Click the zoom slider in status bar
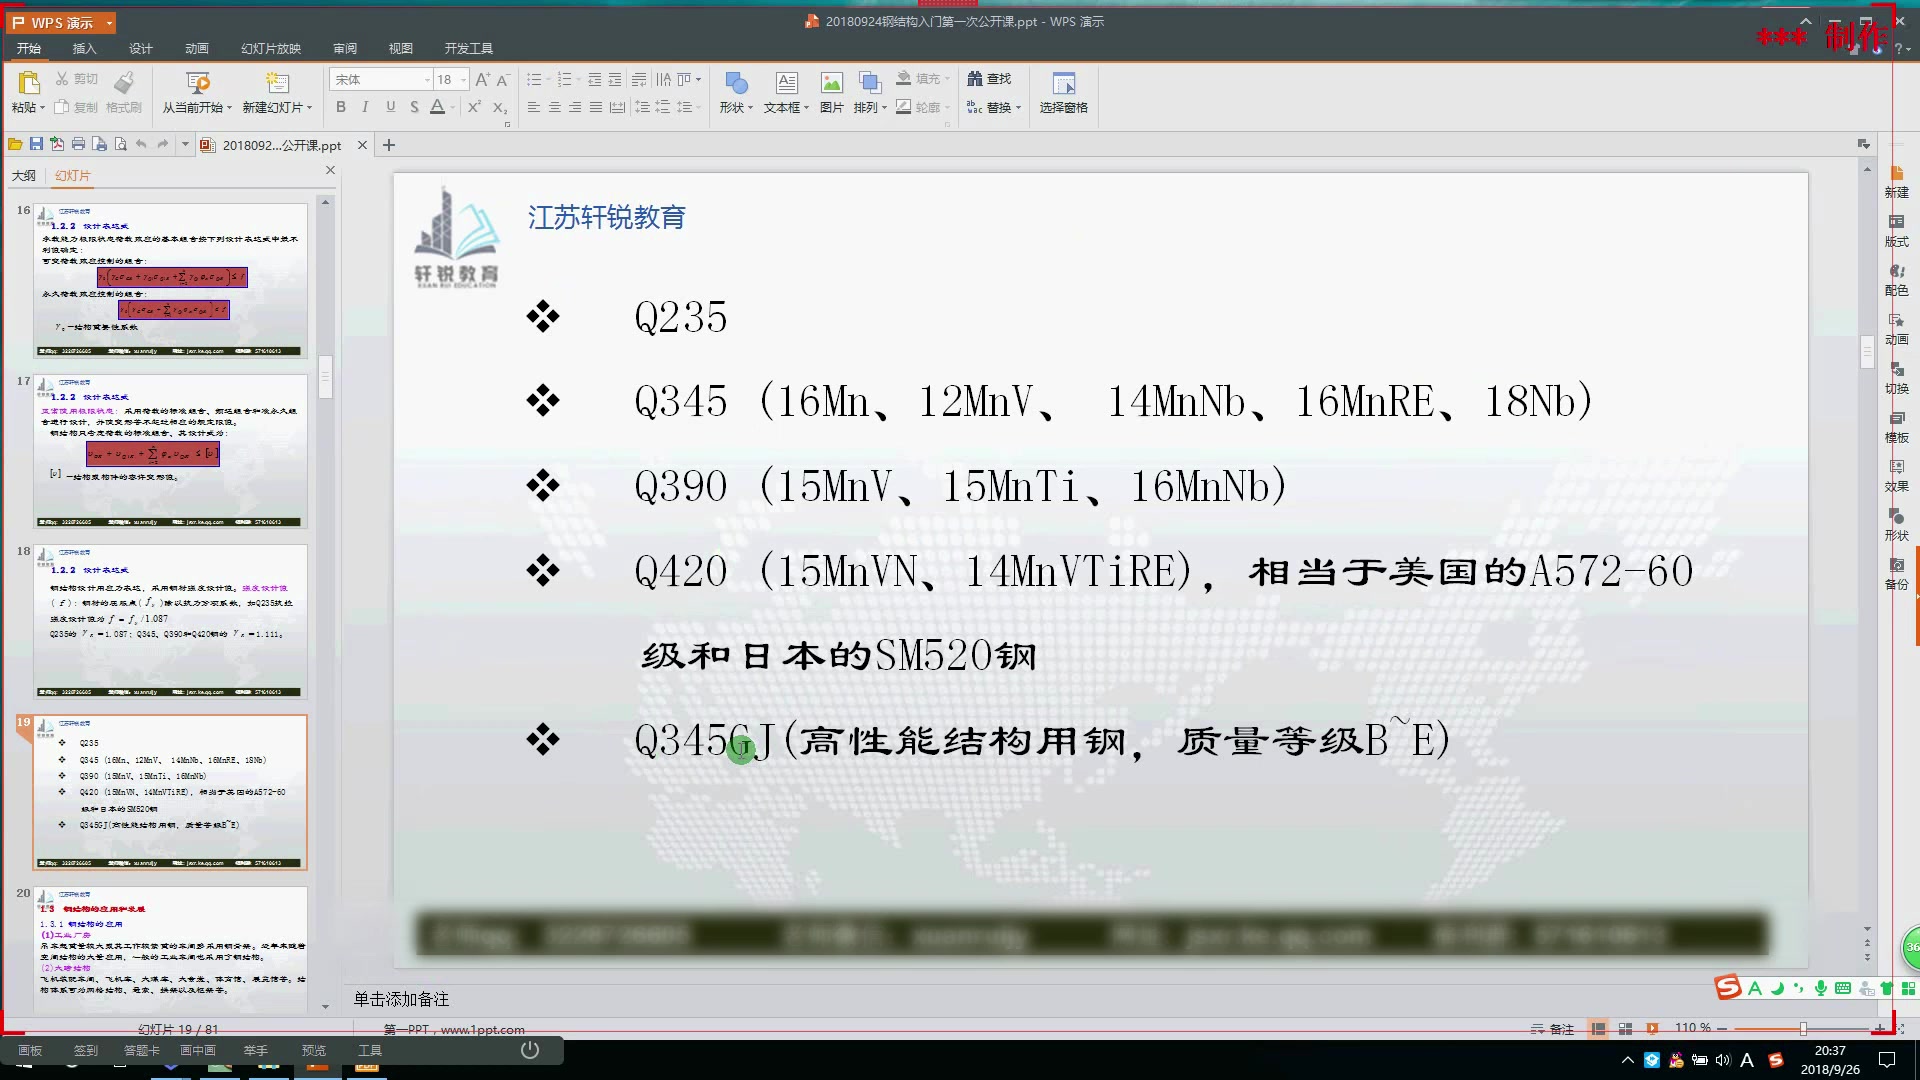The height and width of the screenshot is (1080, 1920). (1803, 1029)
